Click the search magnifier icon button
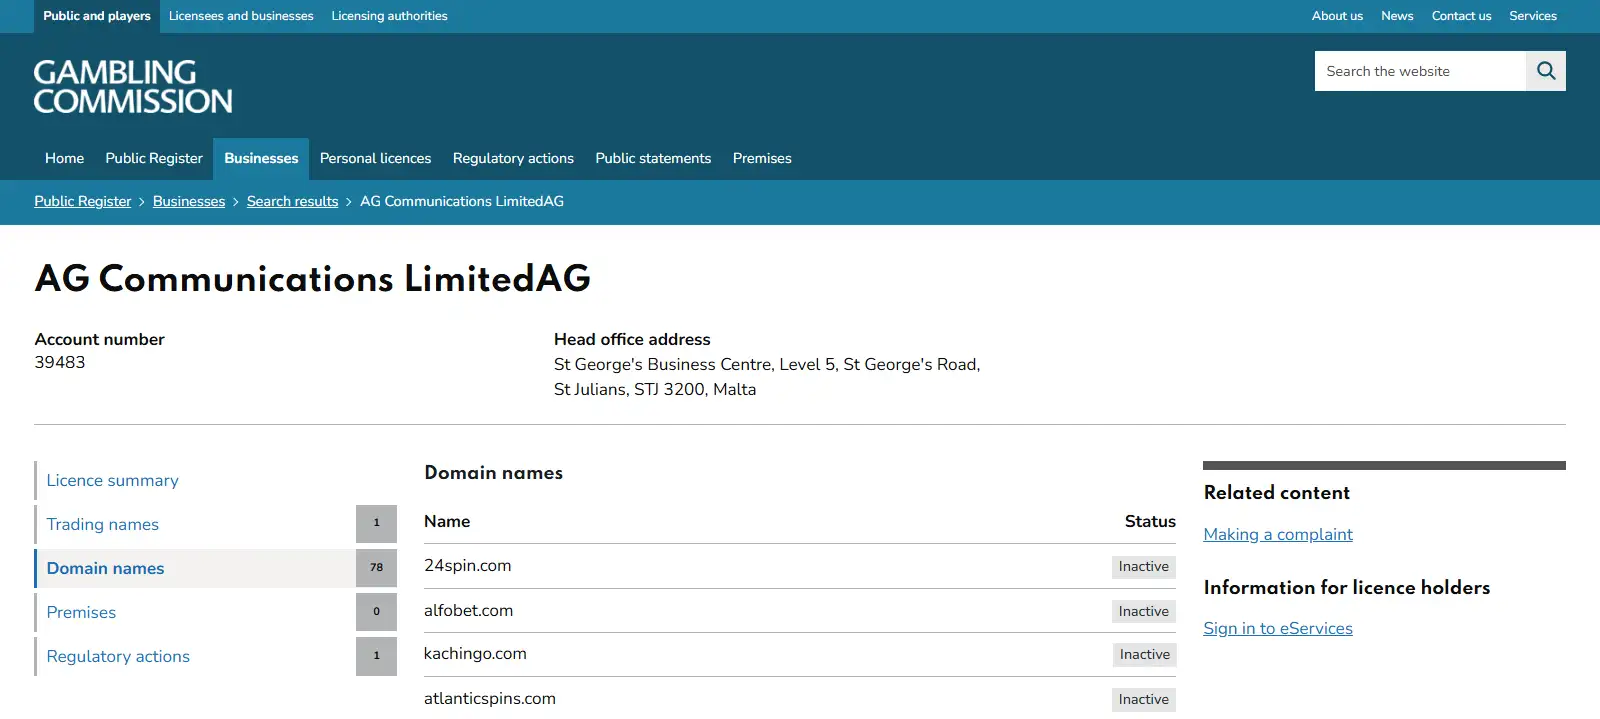 1546,71
